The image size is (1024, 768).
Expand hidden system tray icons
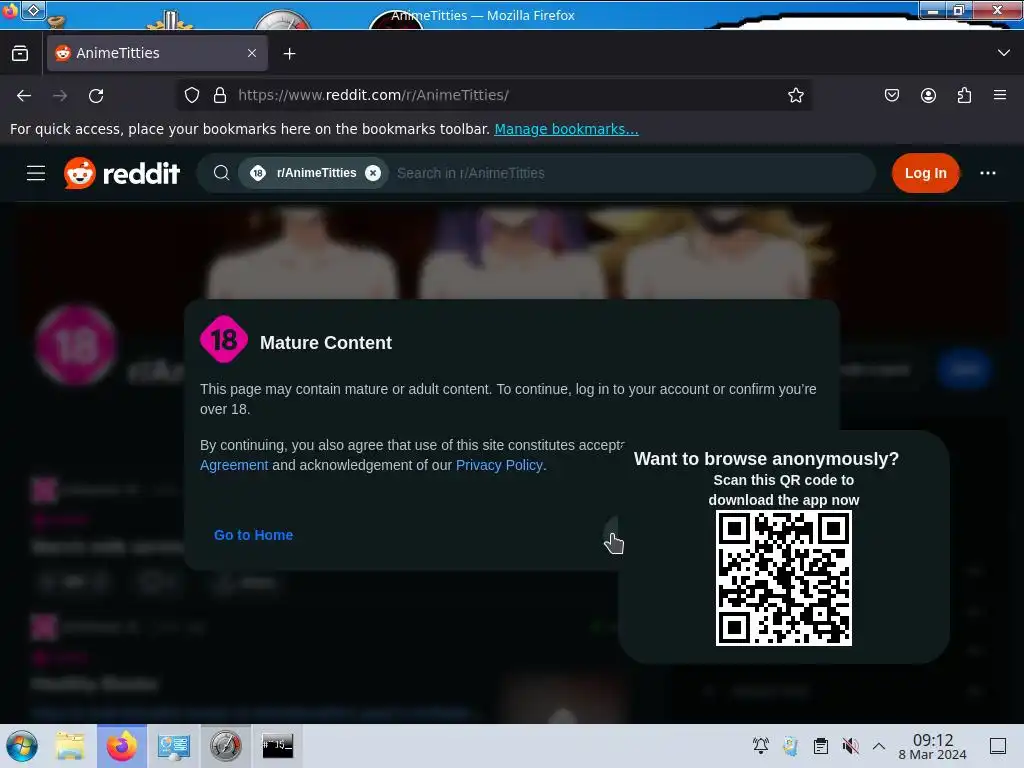[879, 746]
